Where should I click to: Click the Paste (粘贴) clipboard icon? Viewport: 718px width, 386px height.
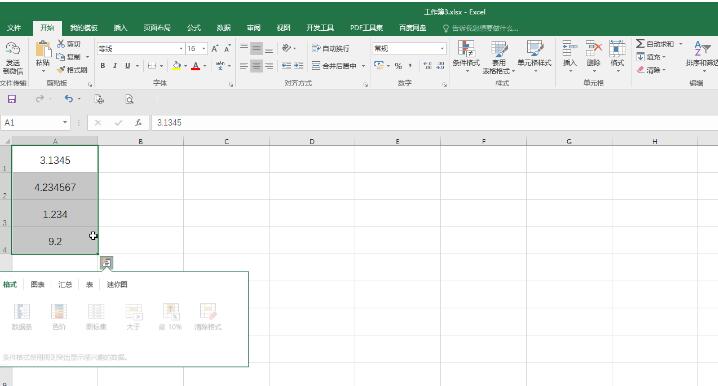click(43, 50)
